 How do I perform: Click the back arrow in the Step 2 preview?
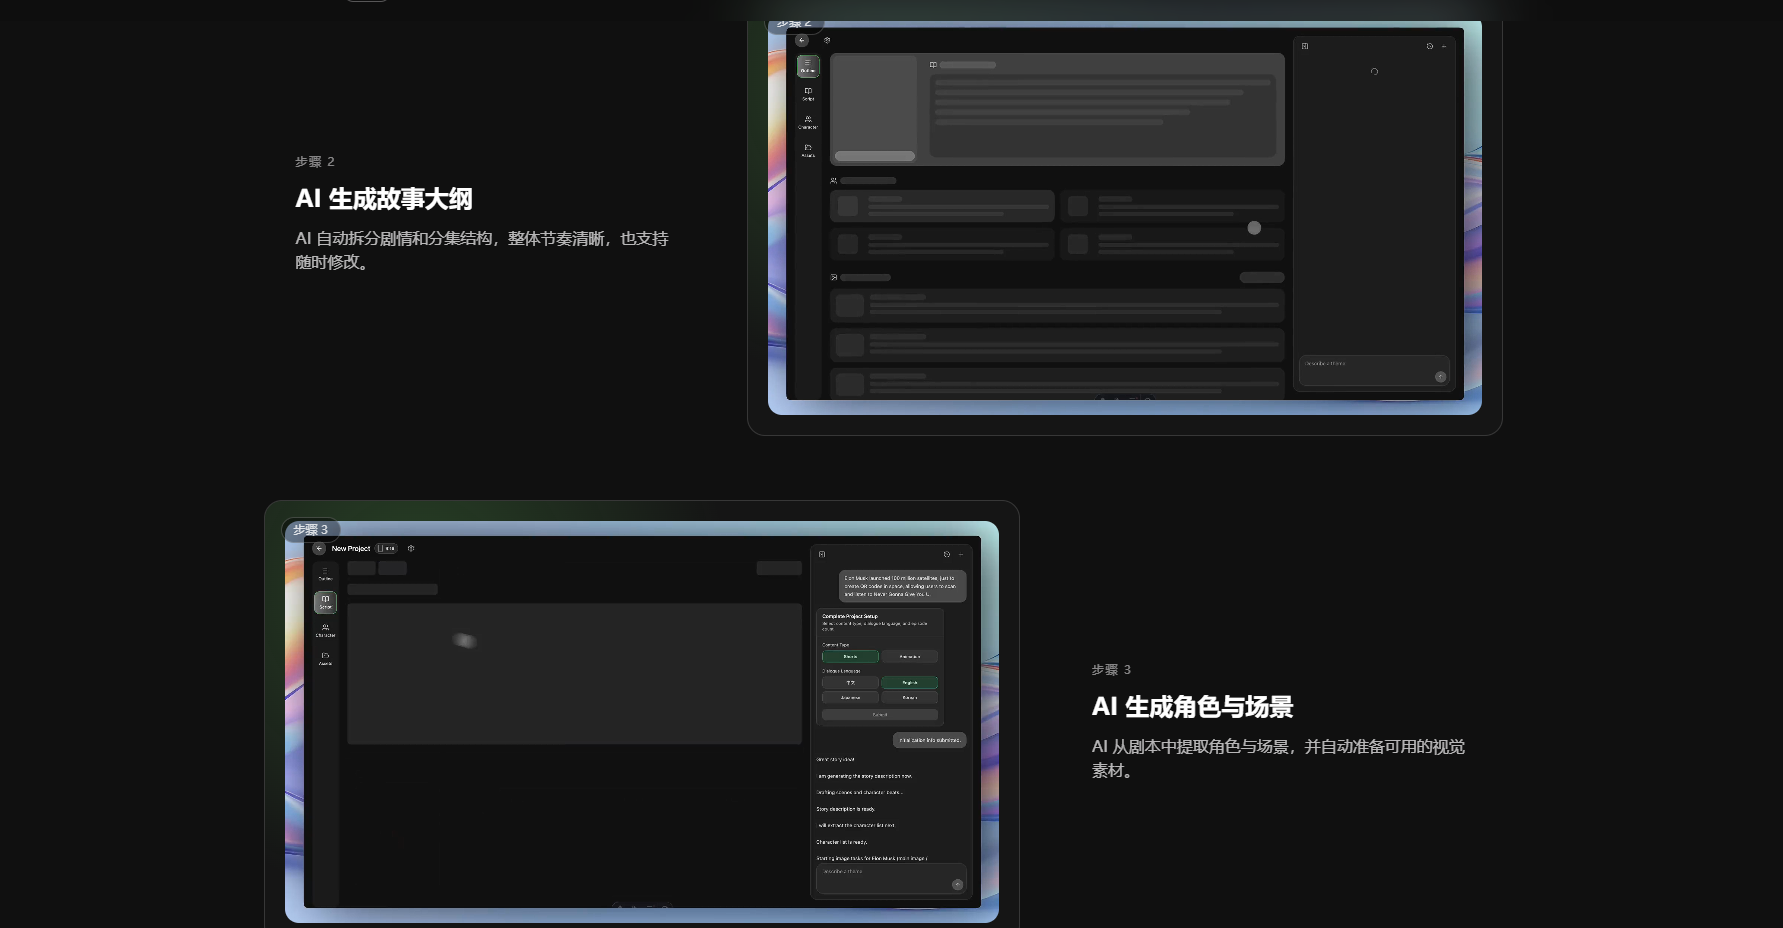(x=802, y=40)
